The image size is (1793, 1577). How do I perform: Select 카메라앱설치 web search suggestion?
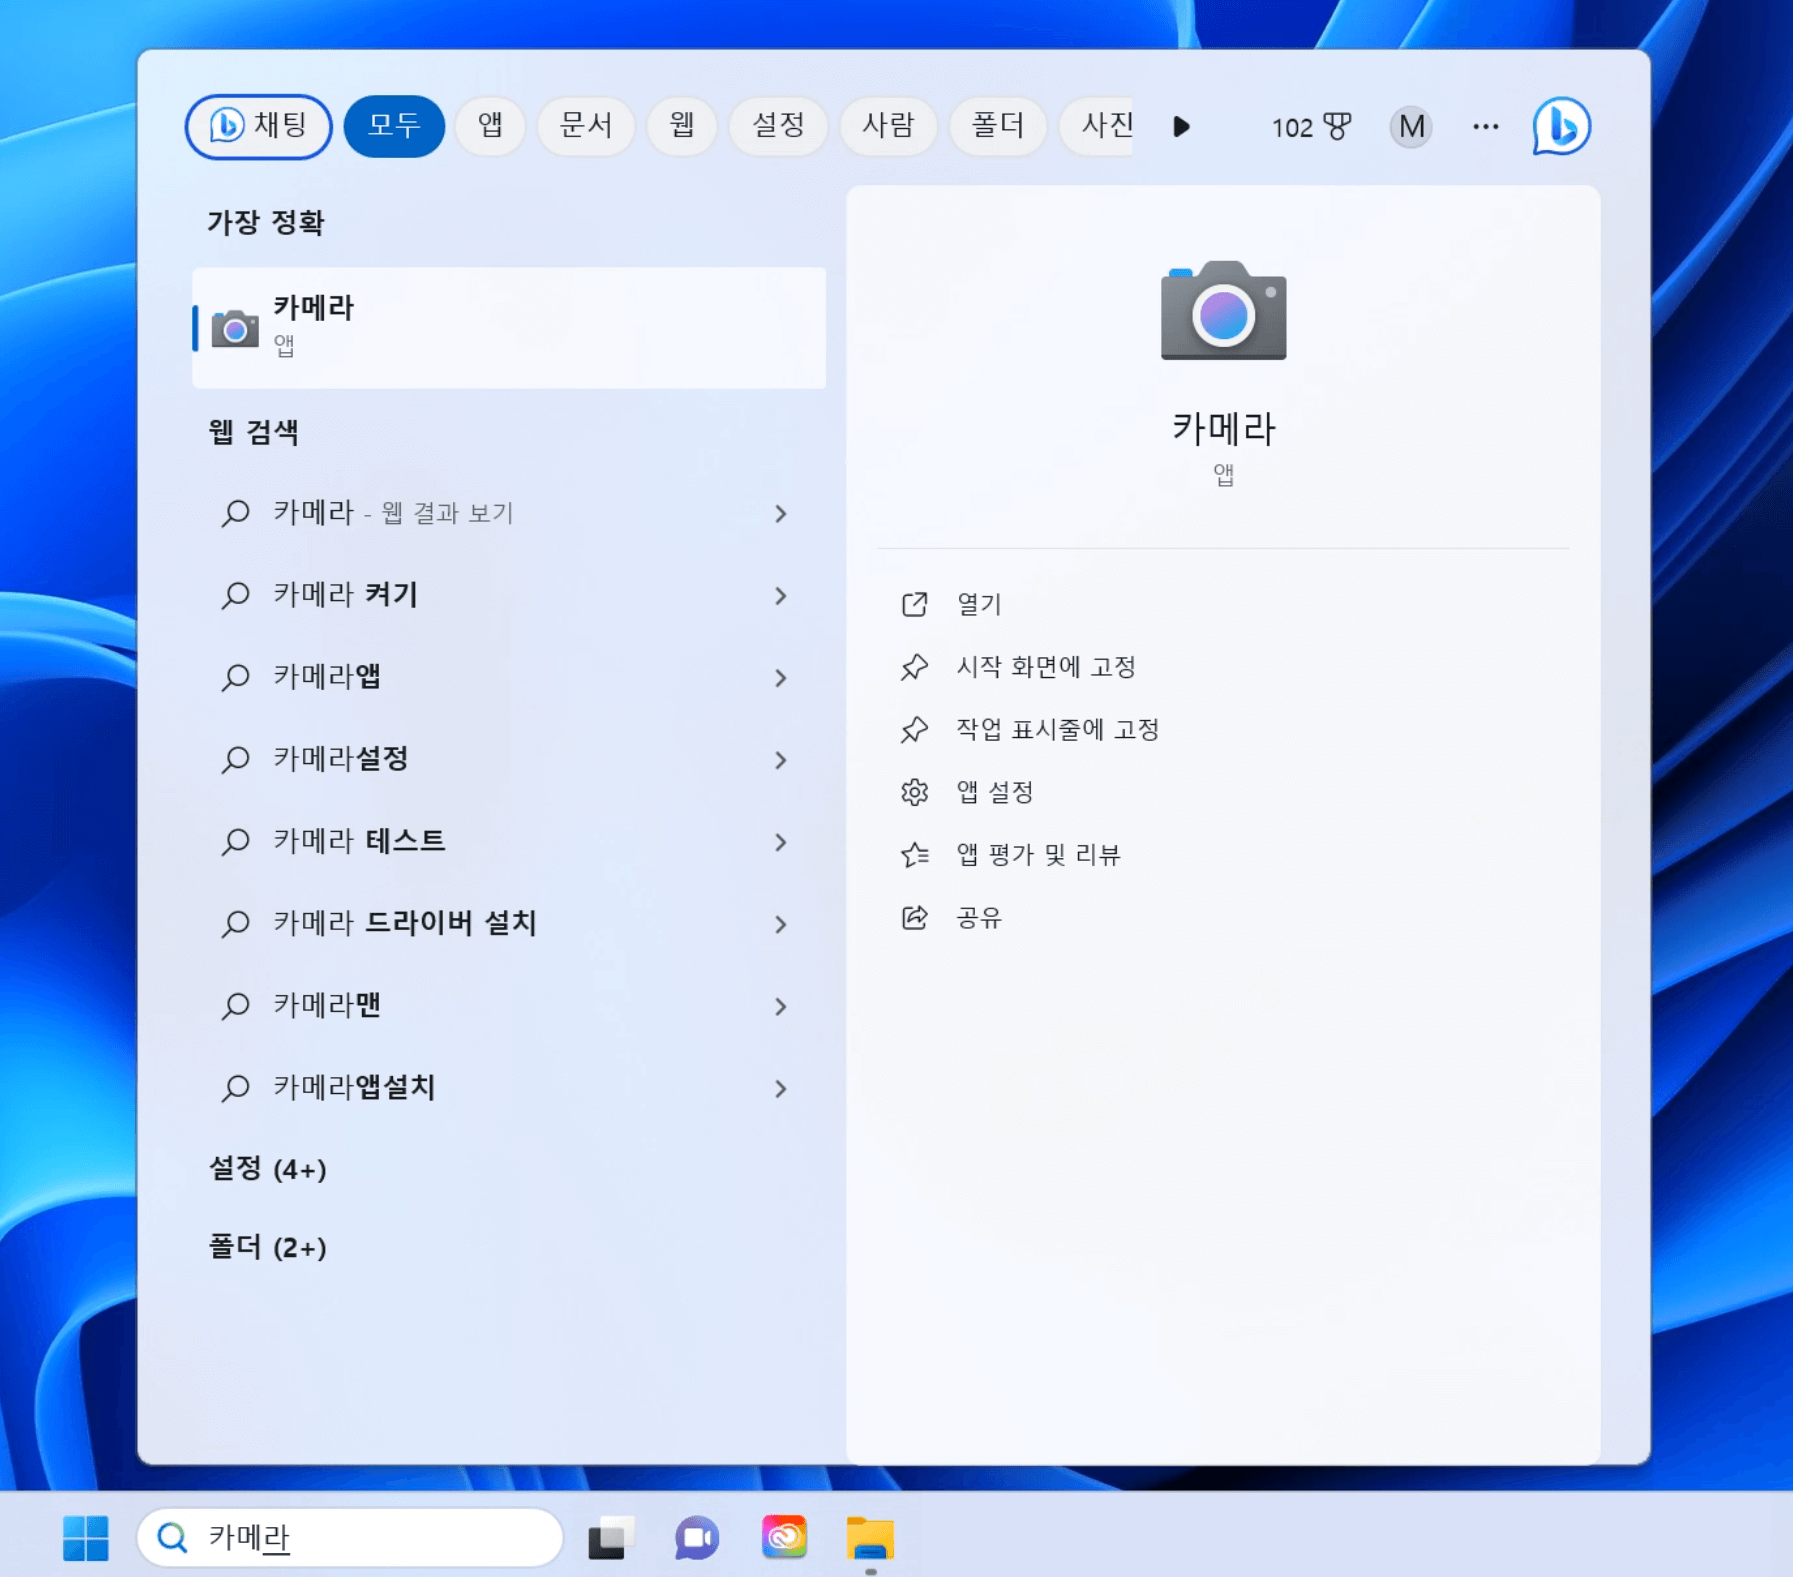click(x=509, y=1088)
